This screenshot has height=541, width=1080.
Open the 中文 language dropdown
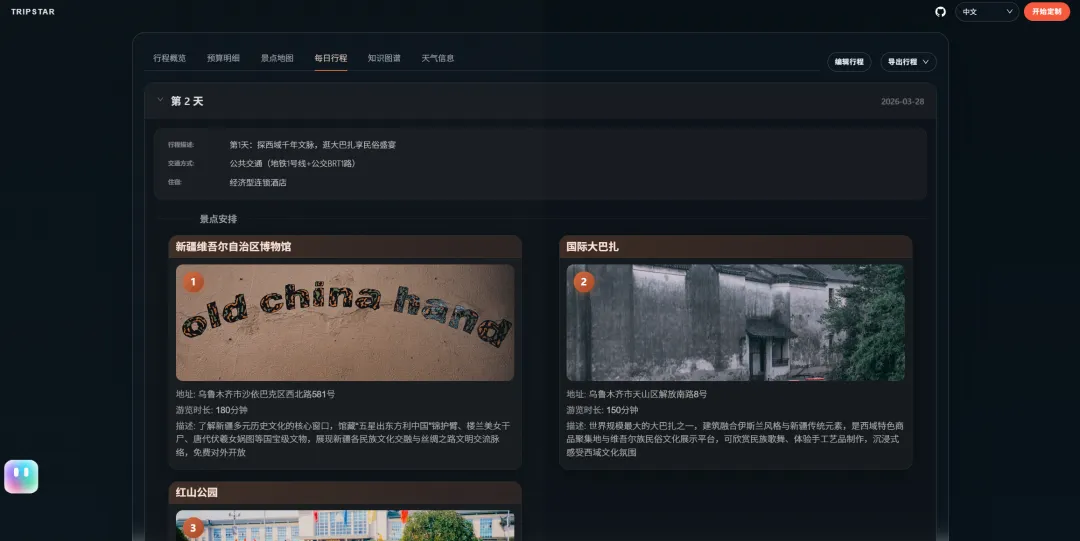click(987, 12)
